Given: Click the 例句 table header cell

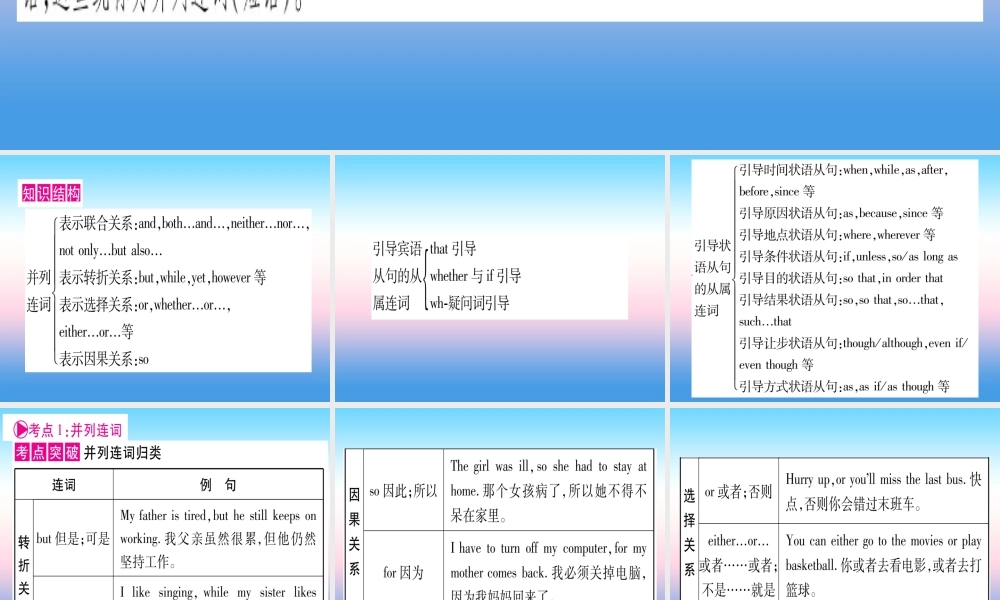Looking at the screenshot, I should point(218,485).
